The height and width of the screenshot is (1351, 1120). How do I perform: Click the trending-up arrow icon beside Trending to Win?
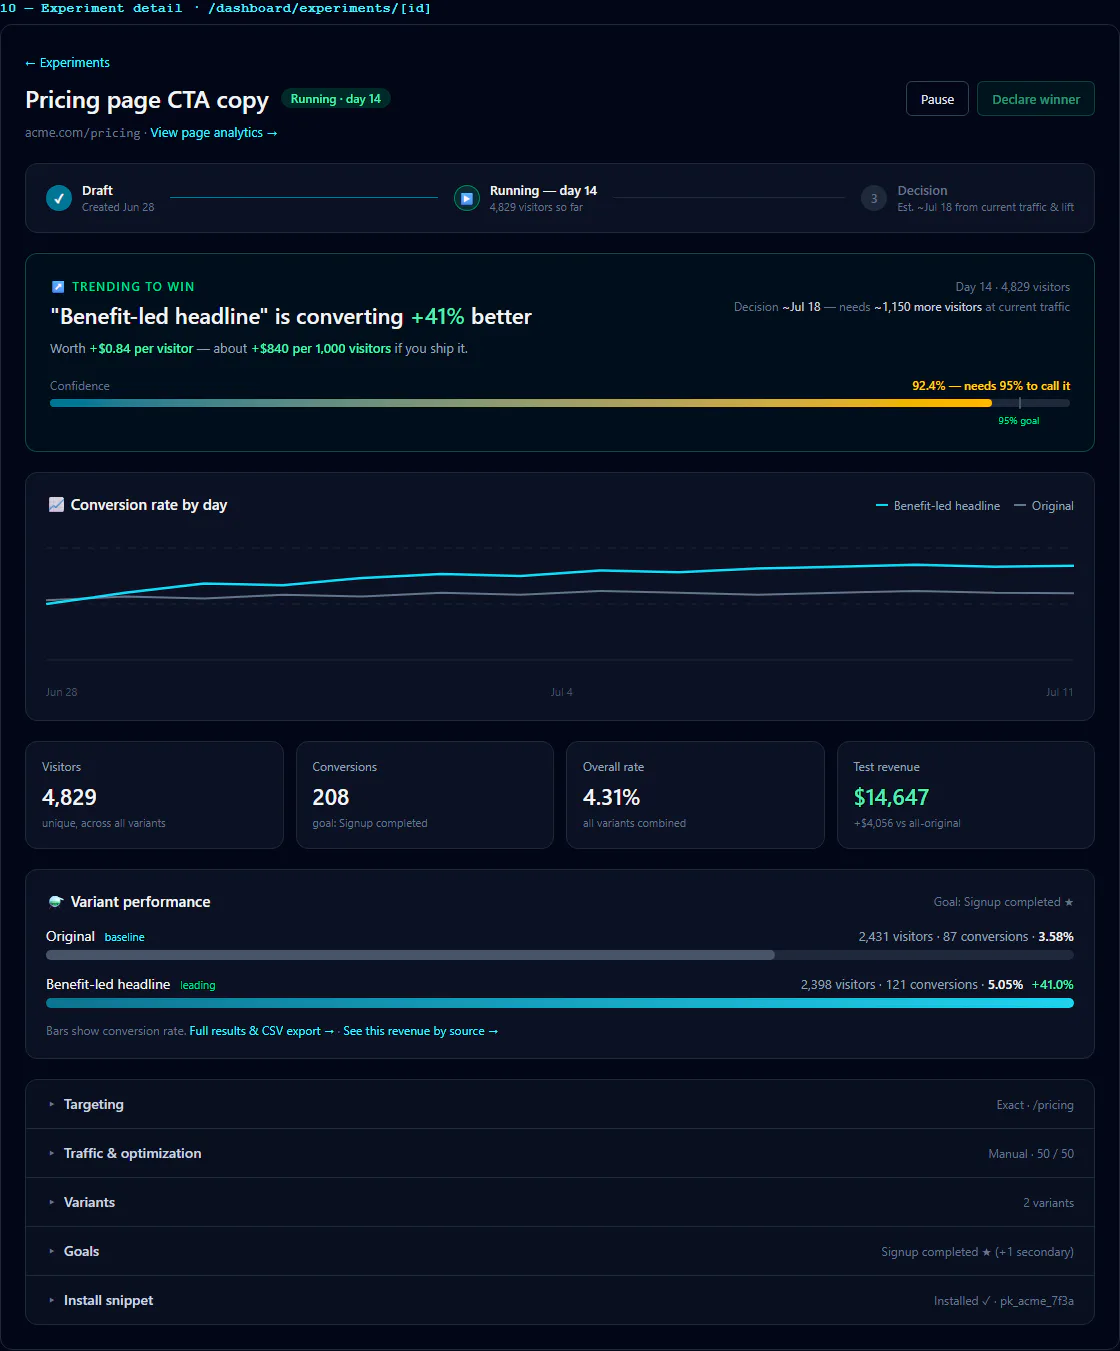coord(58,287)
